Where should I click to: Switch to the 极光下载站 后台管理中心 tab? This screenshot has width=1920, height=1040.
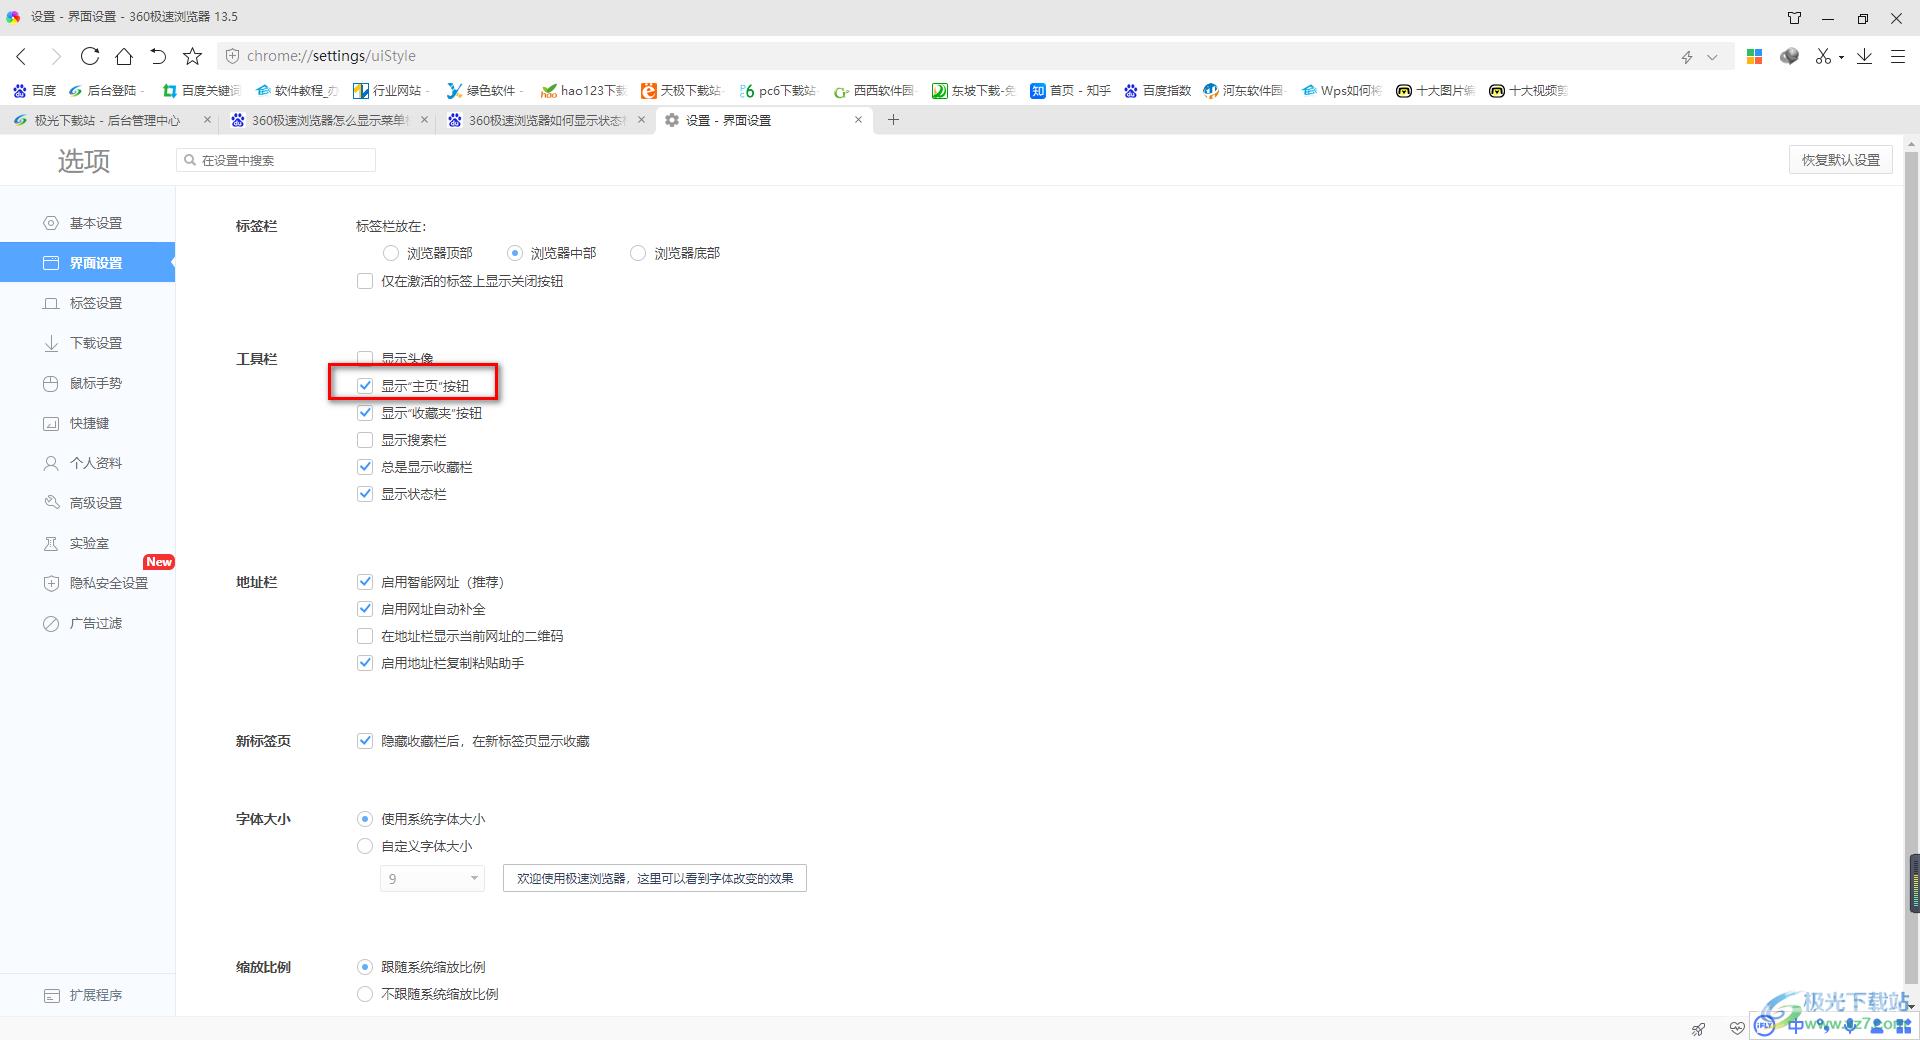106,120
